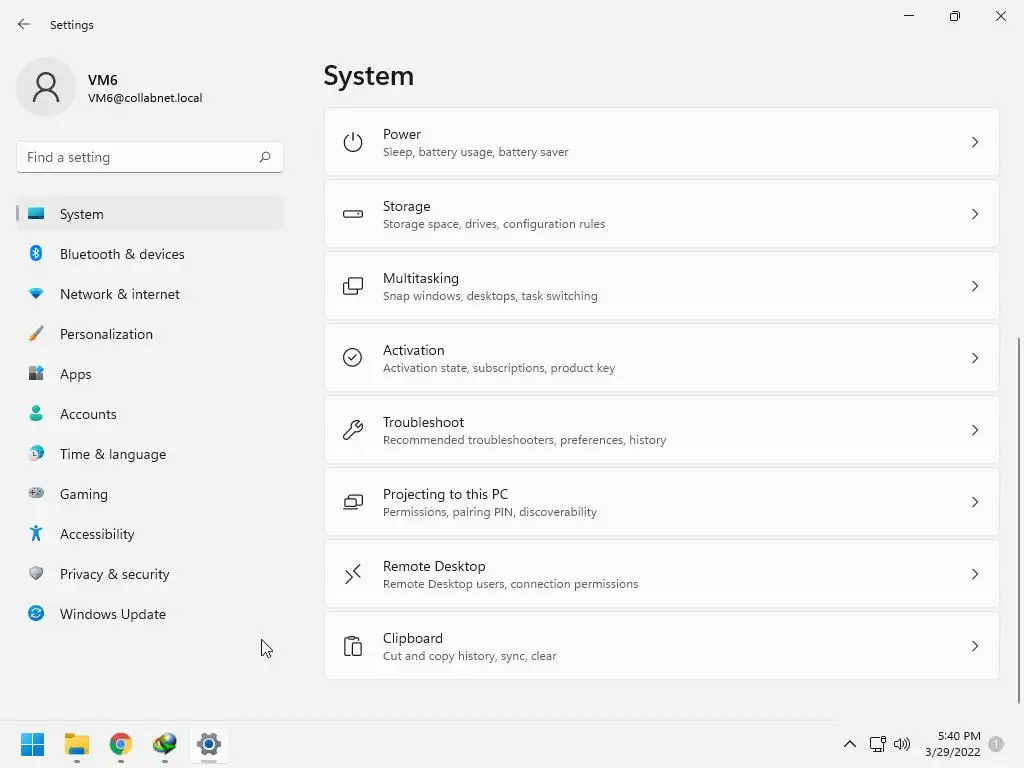Click the Power icon in System list

pos(353,142)
